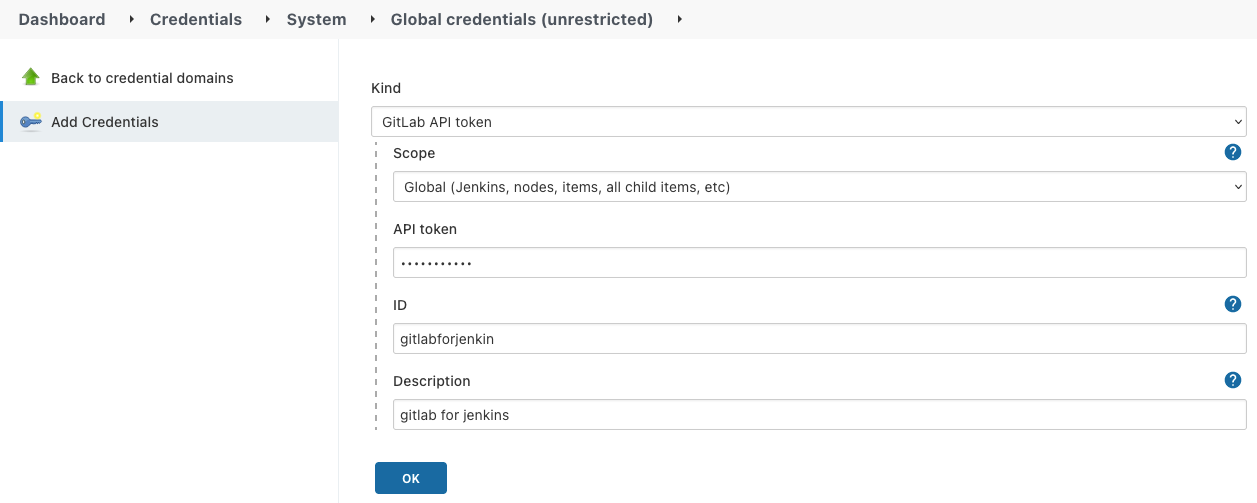
Task: Open help for the ID field
Action: click(1232, 304)
